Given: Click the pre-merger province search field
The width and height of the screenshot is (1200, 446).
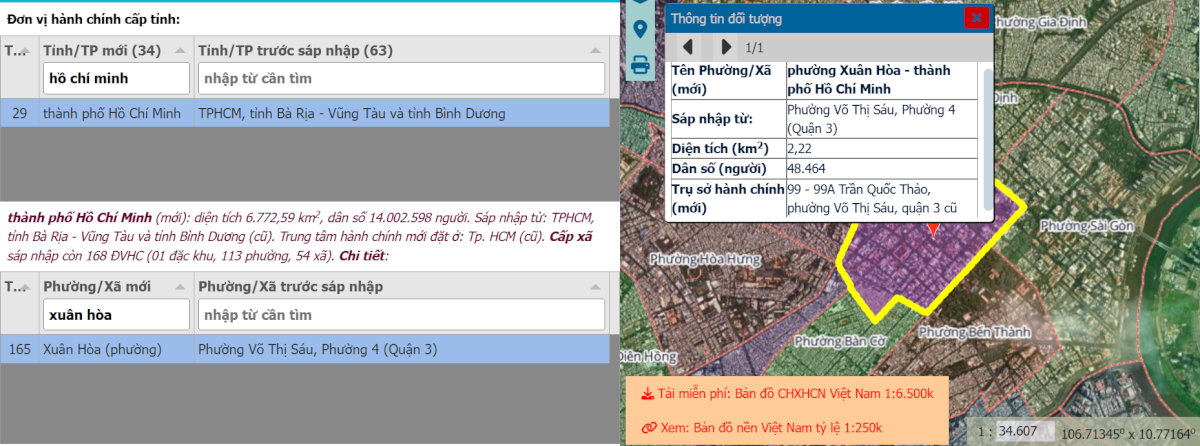Looking at the screenshot, I should pos(401,78).
